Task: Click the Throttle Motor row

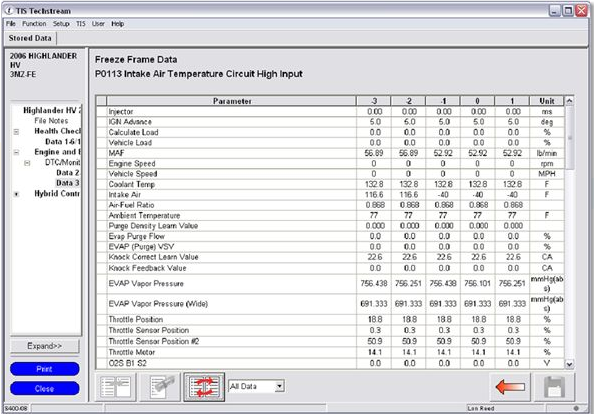Action: click(330, 352)
